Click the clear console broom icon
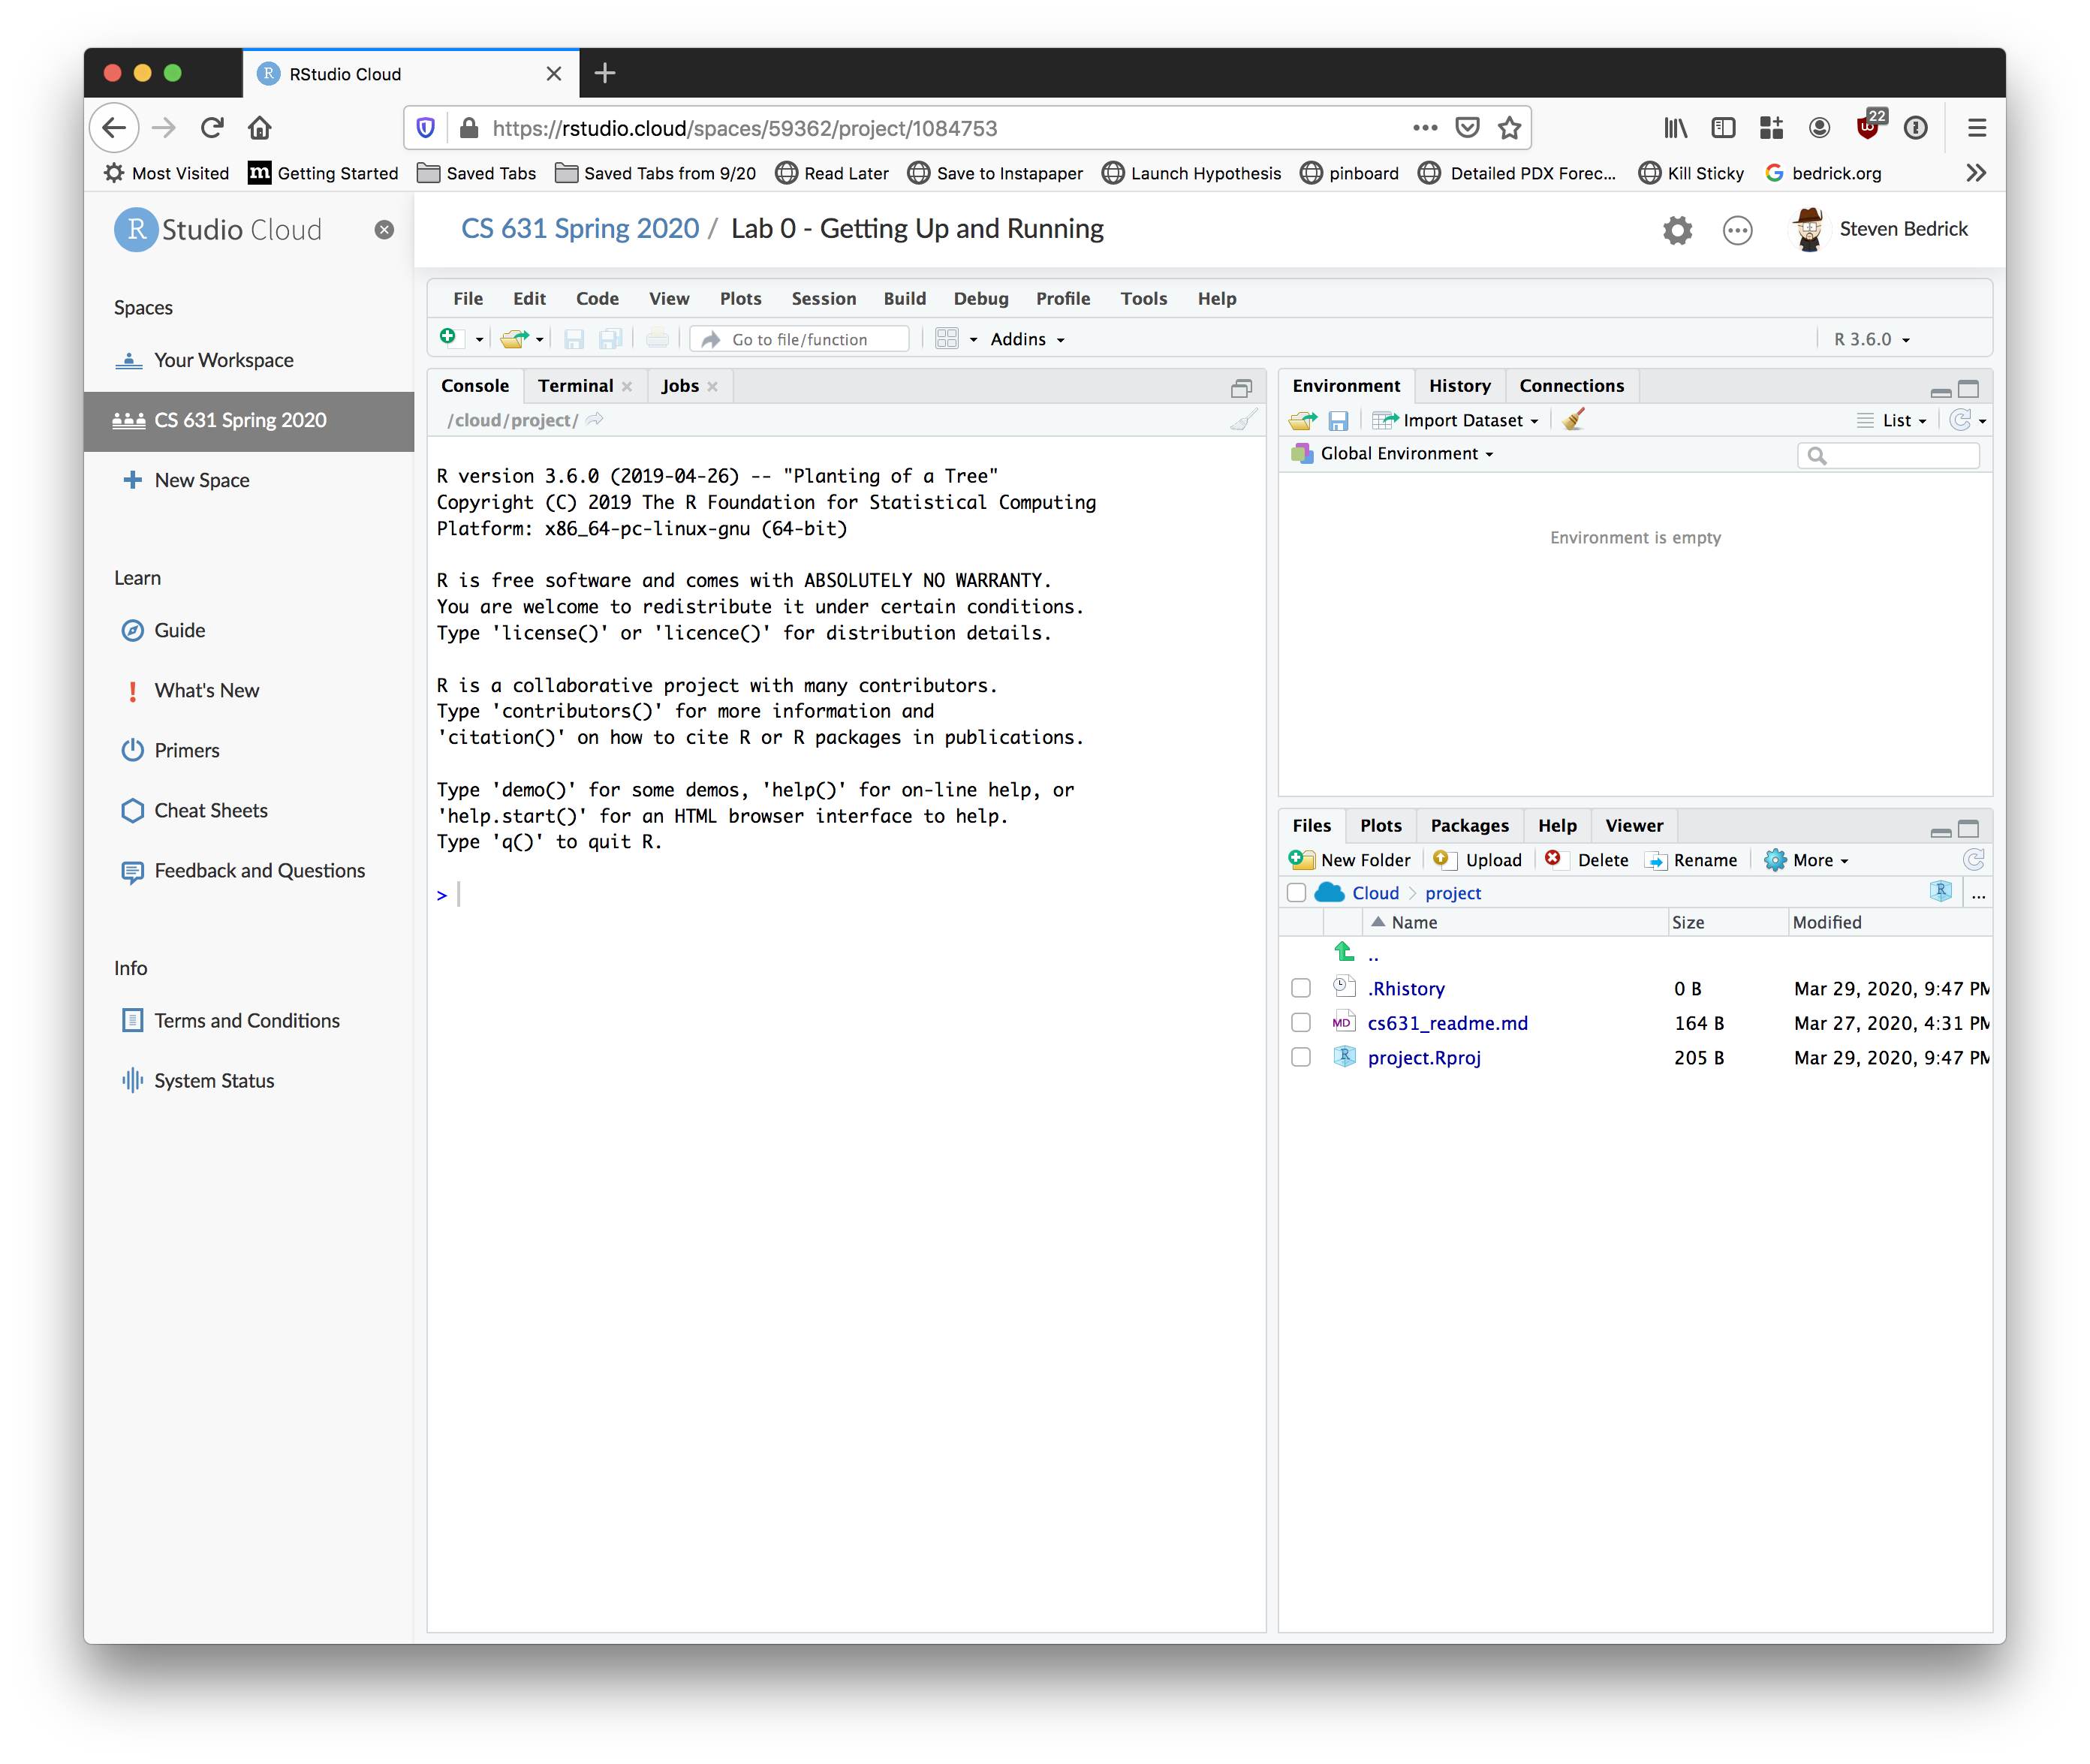 pos(1243,420)
